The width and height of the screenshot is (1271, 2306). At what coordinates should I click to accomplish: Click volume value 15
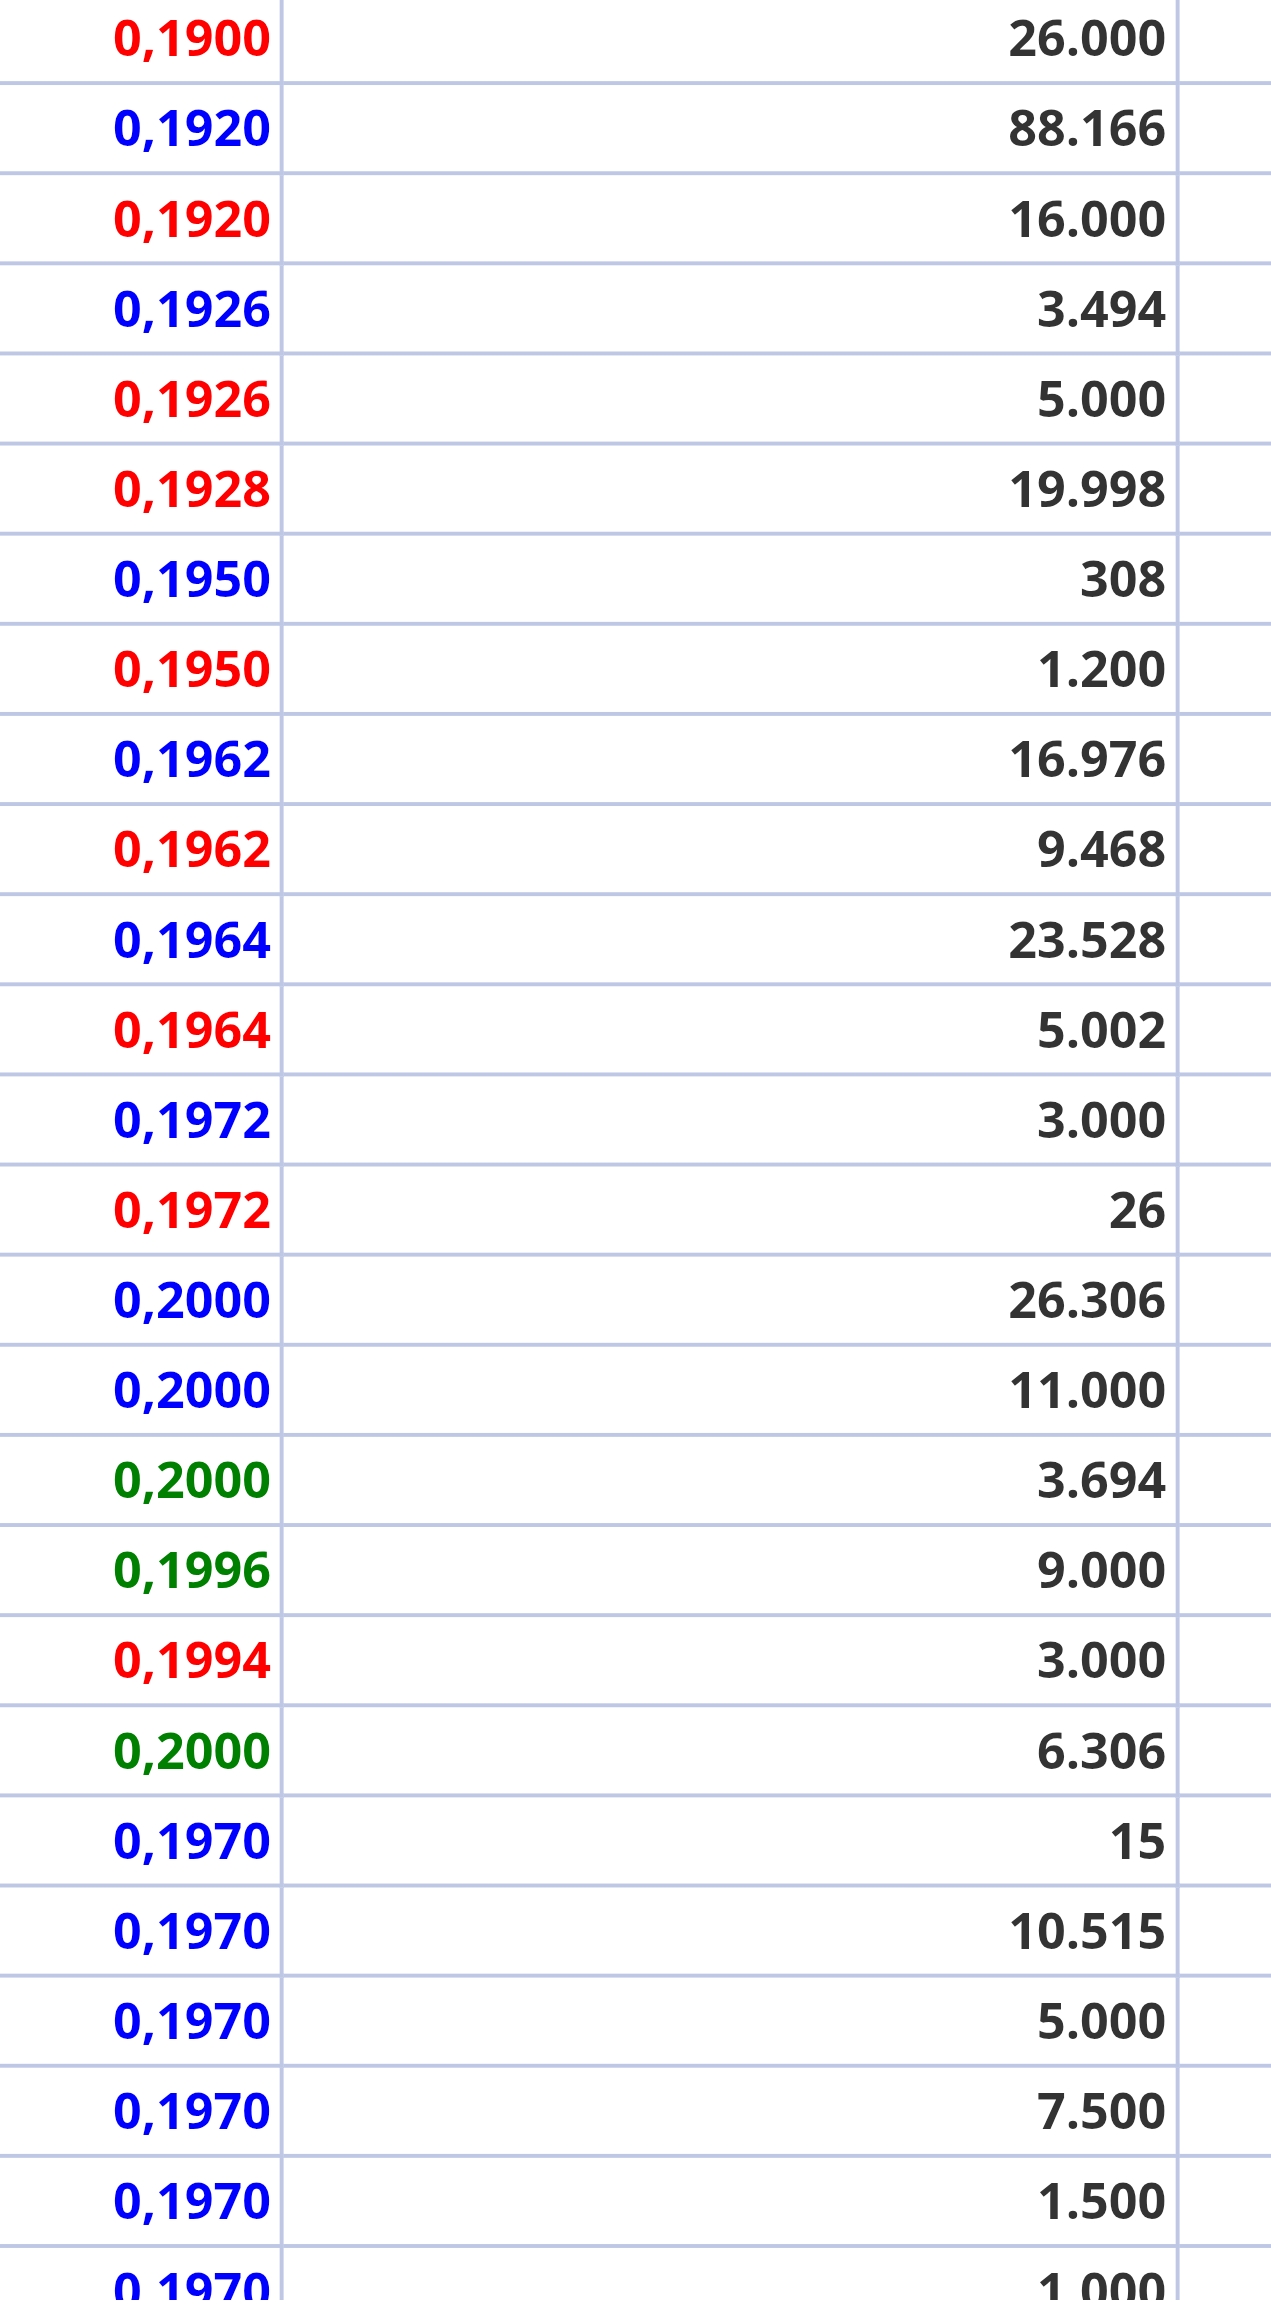1138,1842
